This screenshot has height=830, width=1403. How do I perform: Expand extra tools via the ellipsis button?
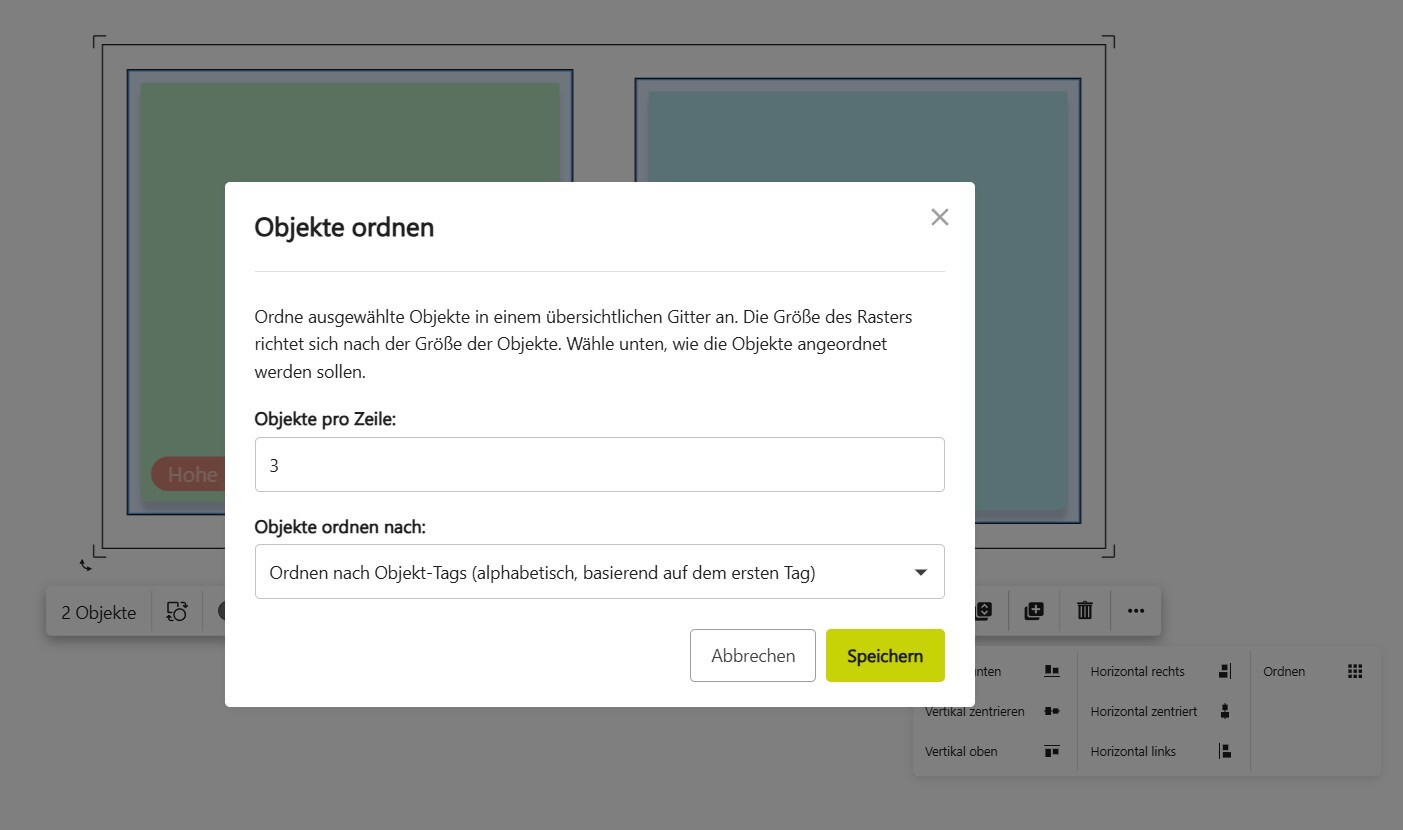(1135, 611)
